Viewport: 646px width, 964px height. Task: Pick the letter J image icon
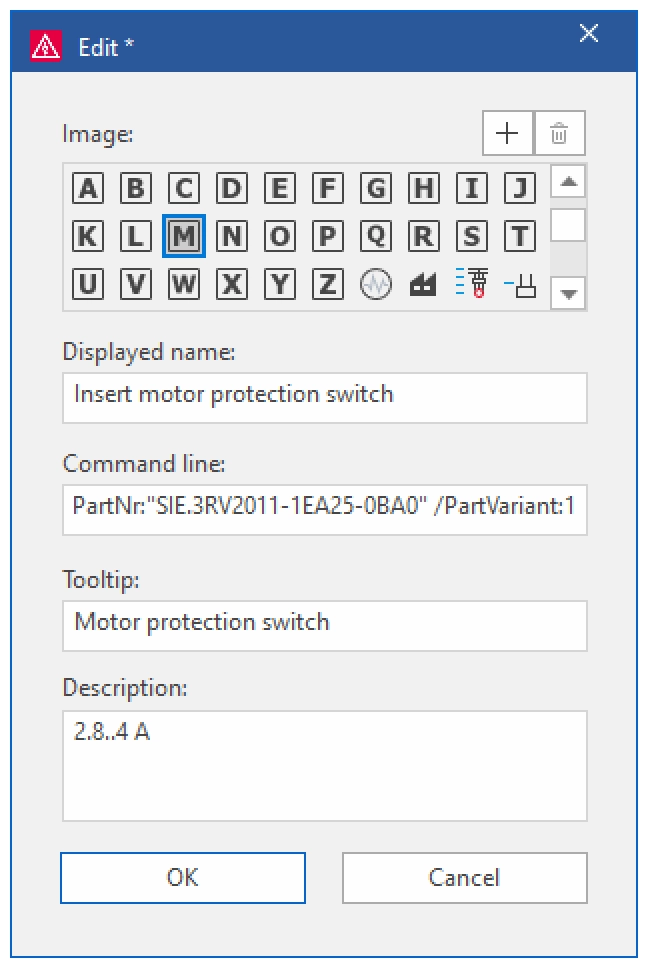click(x=520, y=188)
